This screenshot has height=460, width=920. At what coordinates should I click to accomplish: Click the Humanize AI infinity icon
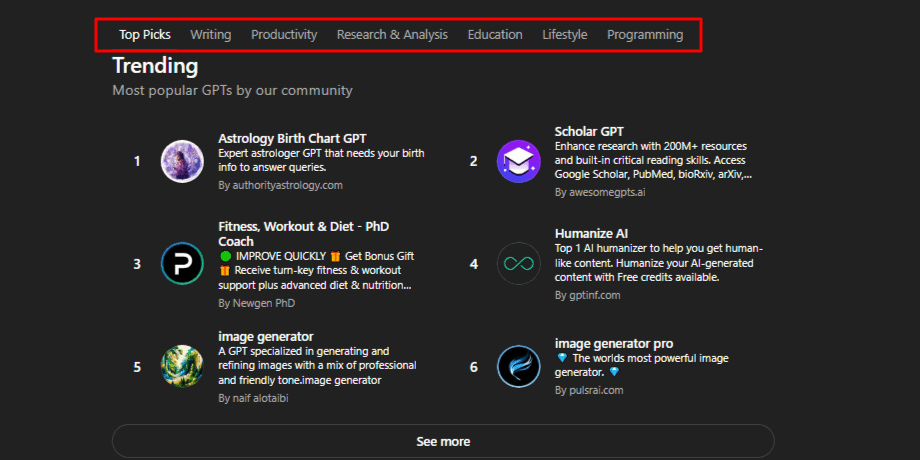coord(518,264)
